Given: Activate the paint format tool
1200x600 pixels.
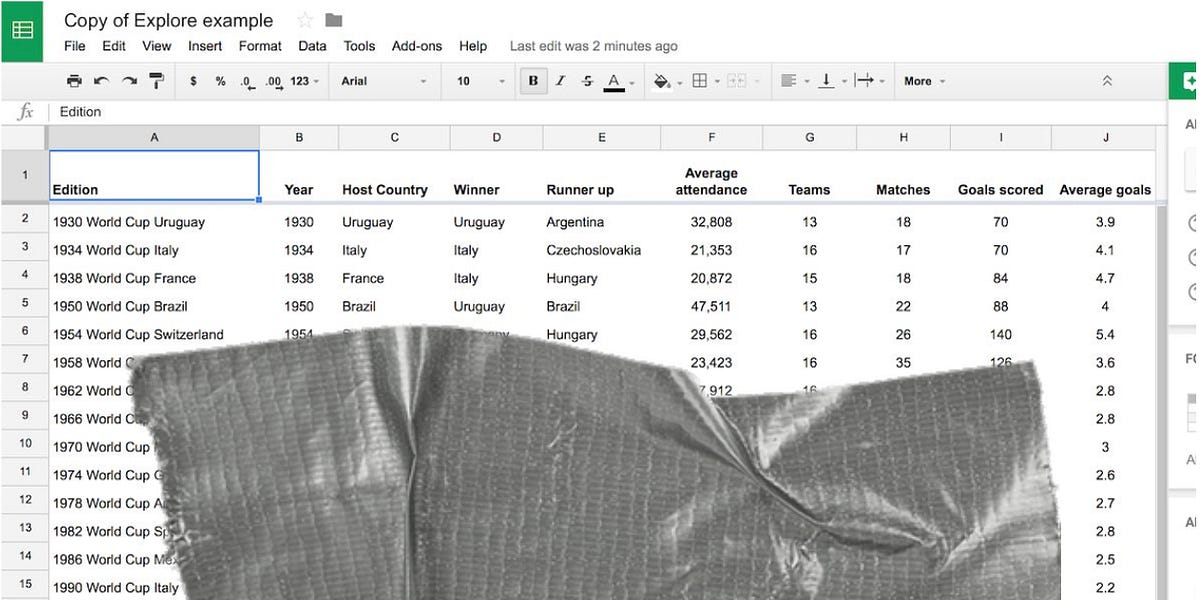Looking at the screenshot, I should [x=156, y=81].
